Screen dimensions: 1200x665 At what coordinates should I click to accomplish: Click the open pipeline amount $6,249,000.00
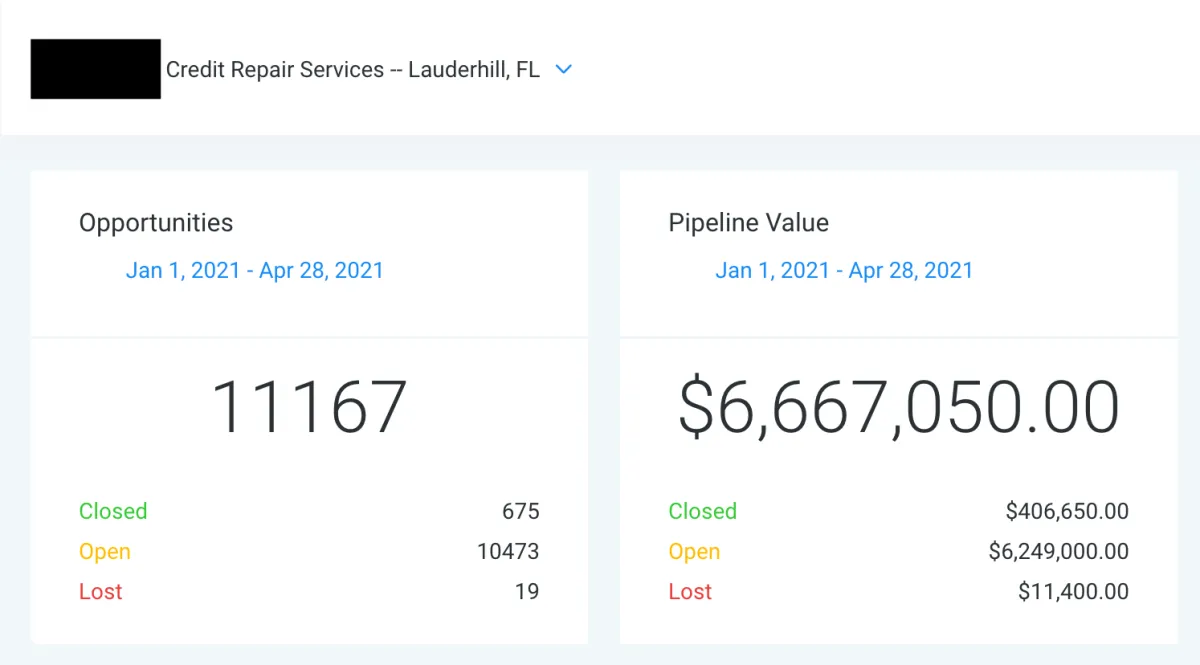pos(1059,552)
